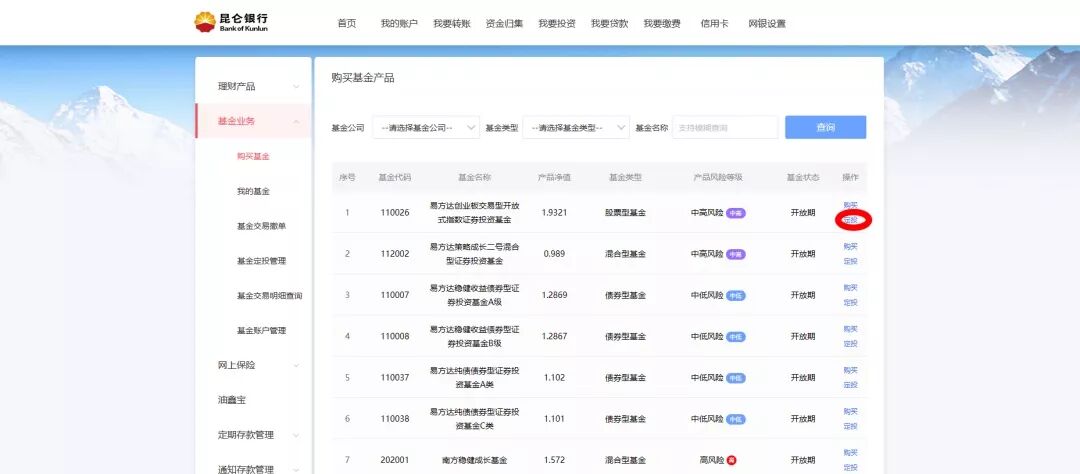Open the 信用卡 menu
The height and width of the screenshot is (474, 1080).
coord(714,23)
